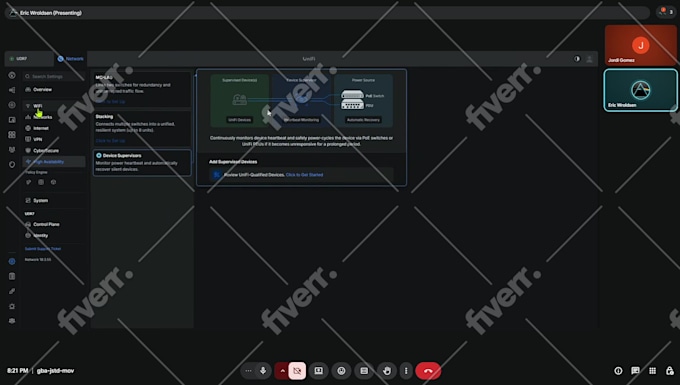Open system log icon in left rail
680x385 pixels.
point(12,276)
